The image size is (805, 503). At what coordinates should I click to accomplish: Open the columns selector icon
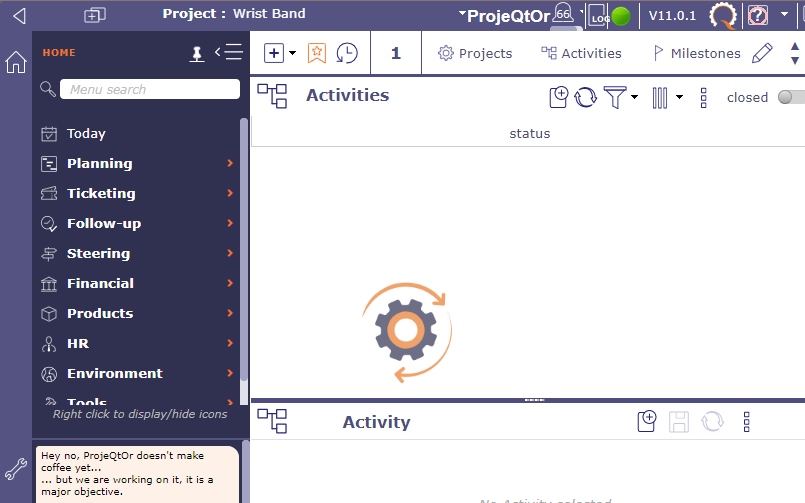coord(660,98)
